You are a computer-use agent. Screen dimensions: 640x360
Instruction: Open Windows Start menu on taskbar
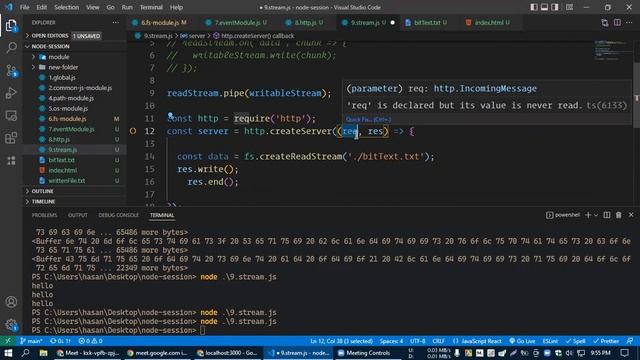pos(8,353)
